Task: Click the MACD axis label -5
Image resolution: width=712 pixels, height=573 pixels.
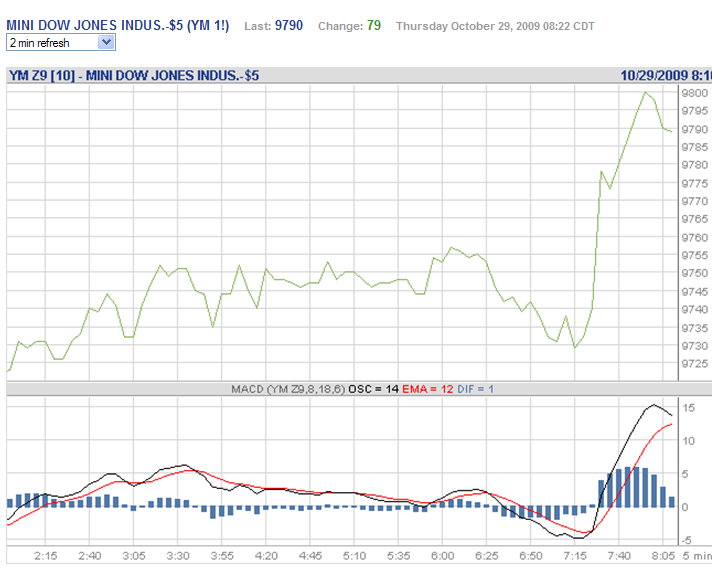Action: pos(686,540)
